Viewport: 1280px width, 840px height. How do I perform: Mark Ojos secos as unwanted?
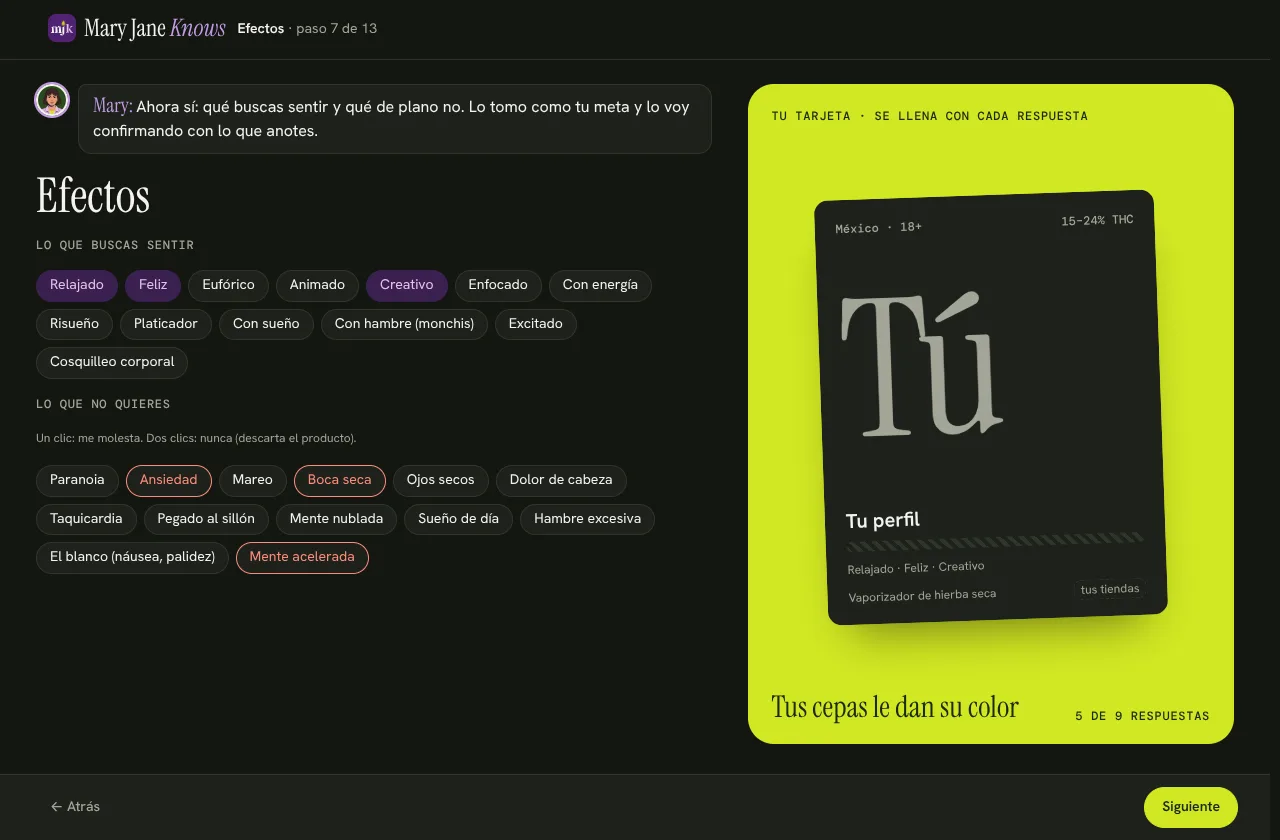[x=440, y=480]
